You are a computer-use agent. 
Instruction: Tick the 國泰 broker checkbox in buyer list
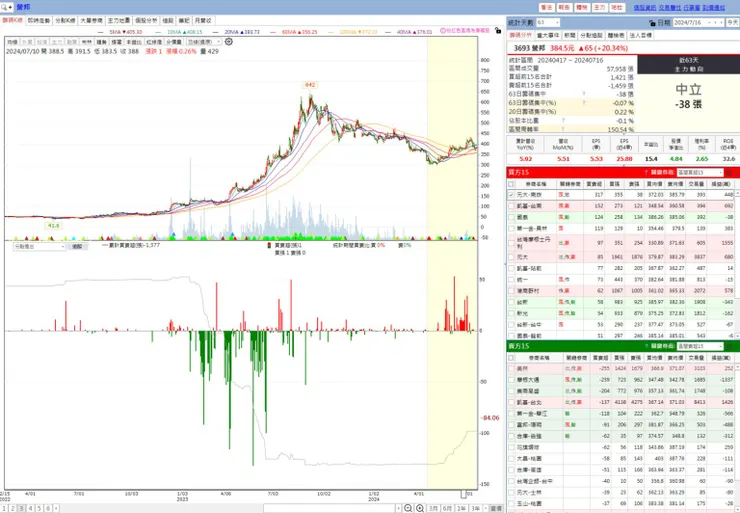pos(511,218)
